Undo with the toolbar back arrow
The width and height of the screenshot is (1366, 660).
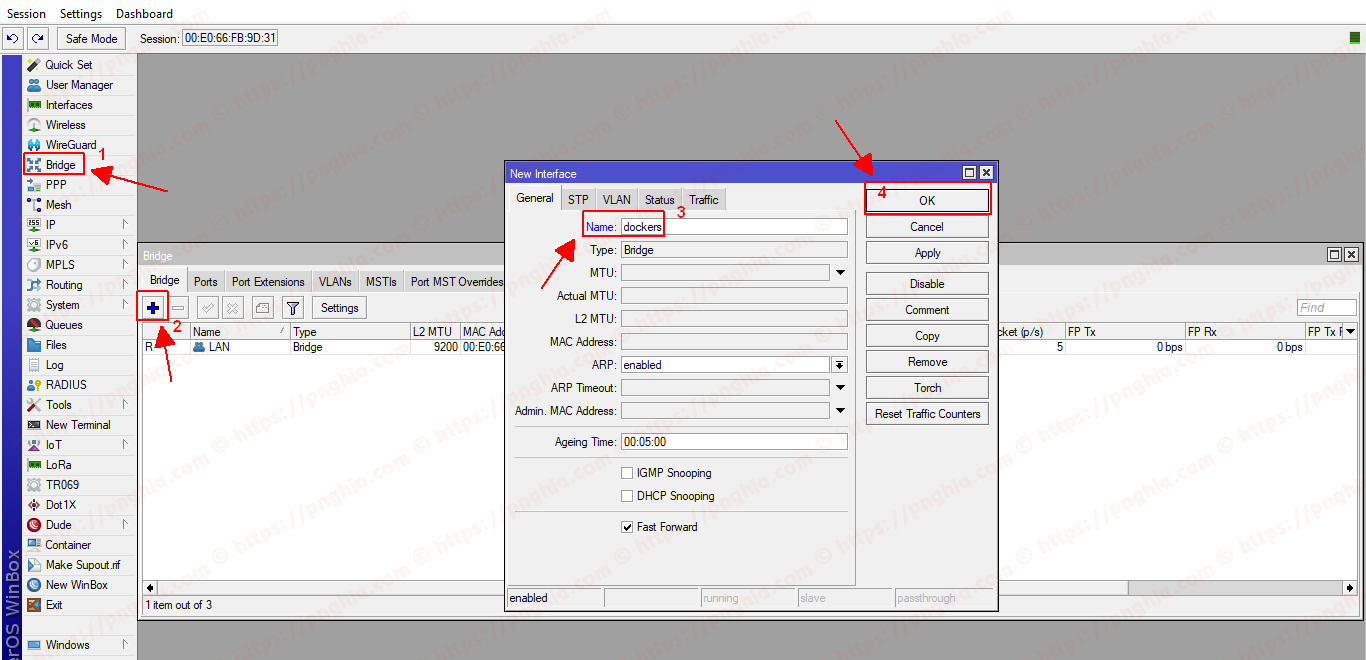12,38
